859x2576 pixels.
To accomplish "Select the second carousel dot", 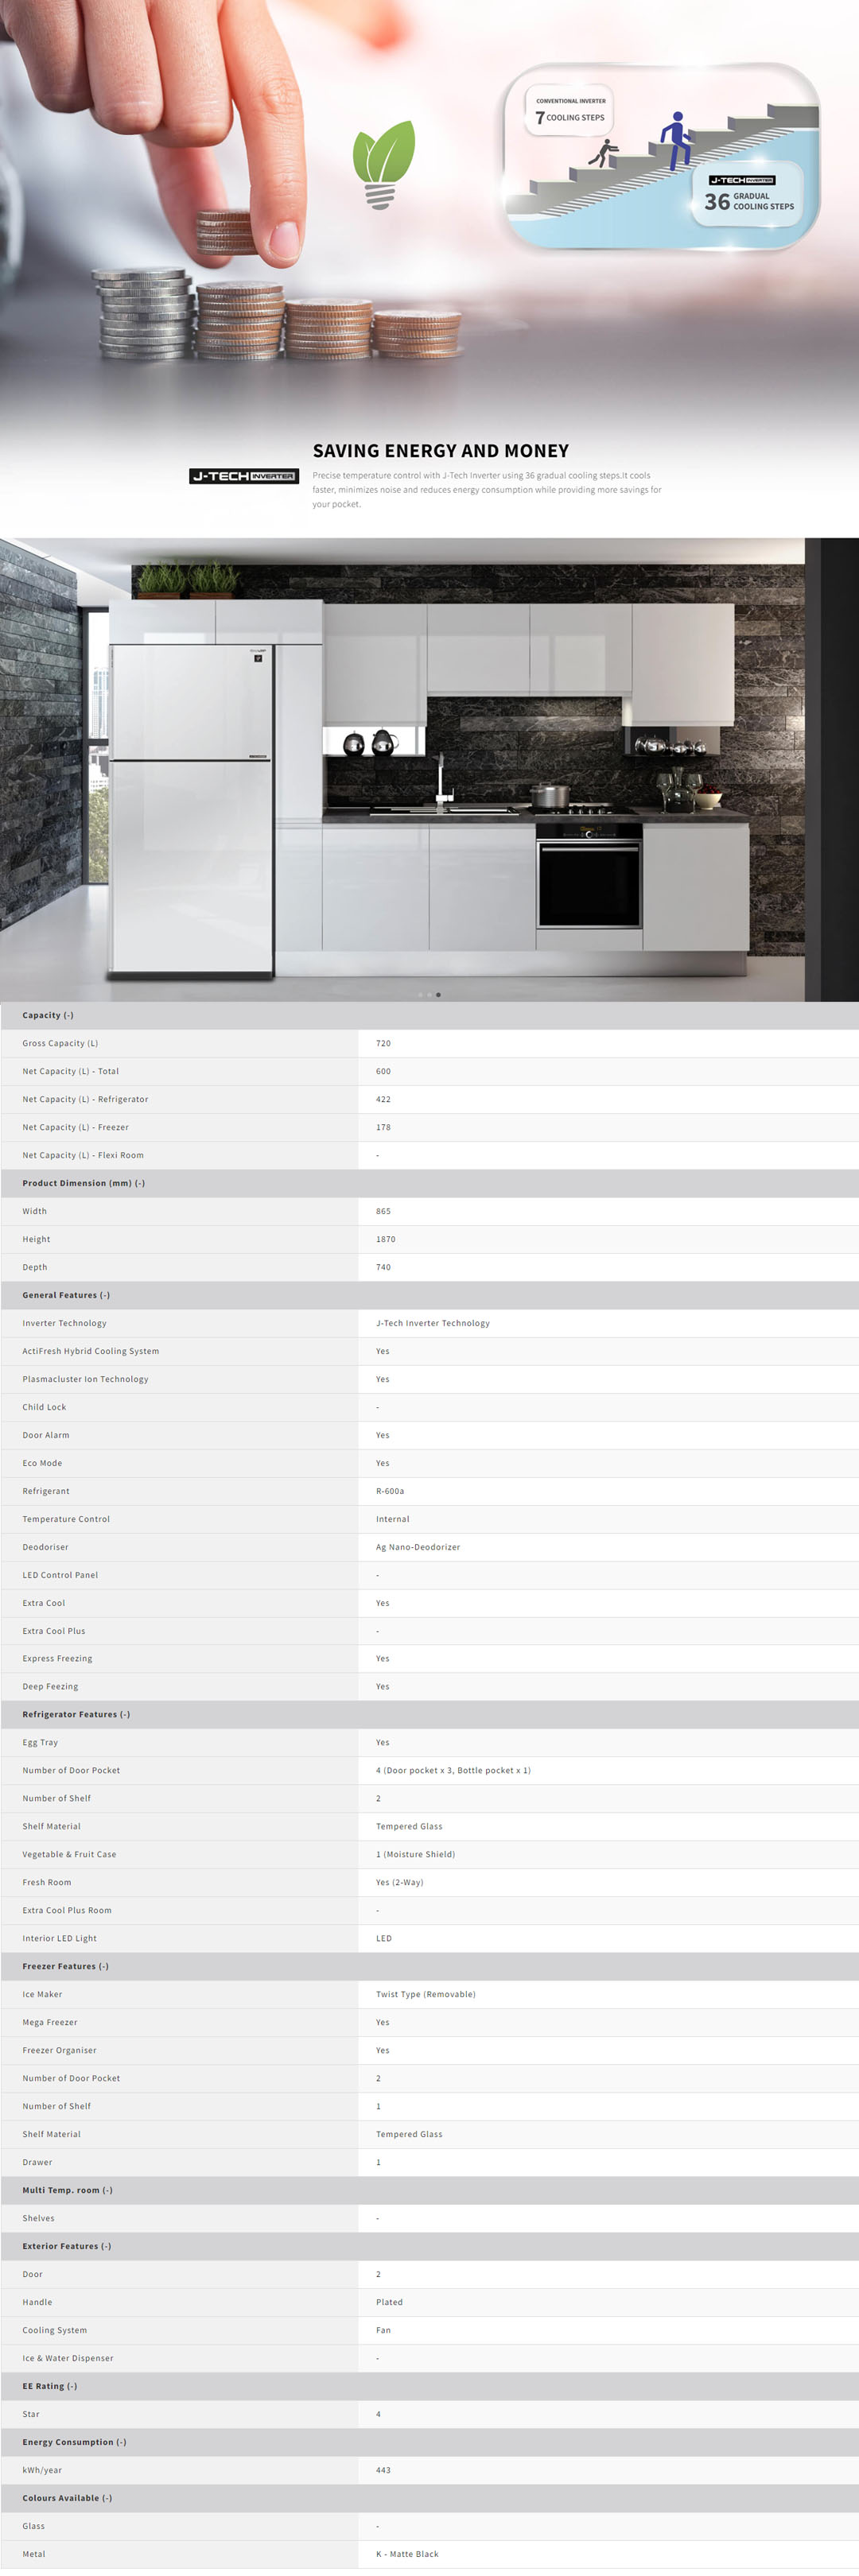I will (429, 994).
